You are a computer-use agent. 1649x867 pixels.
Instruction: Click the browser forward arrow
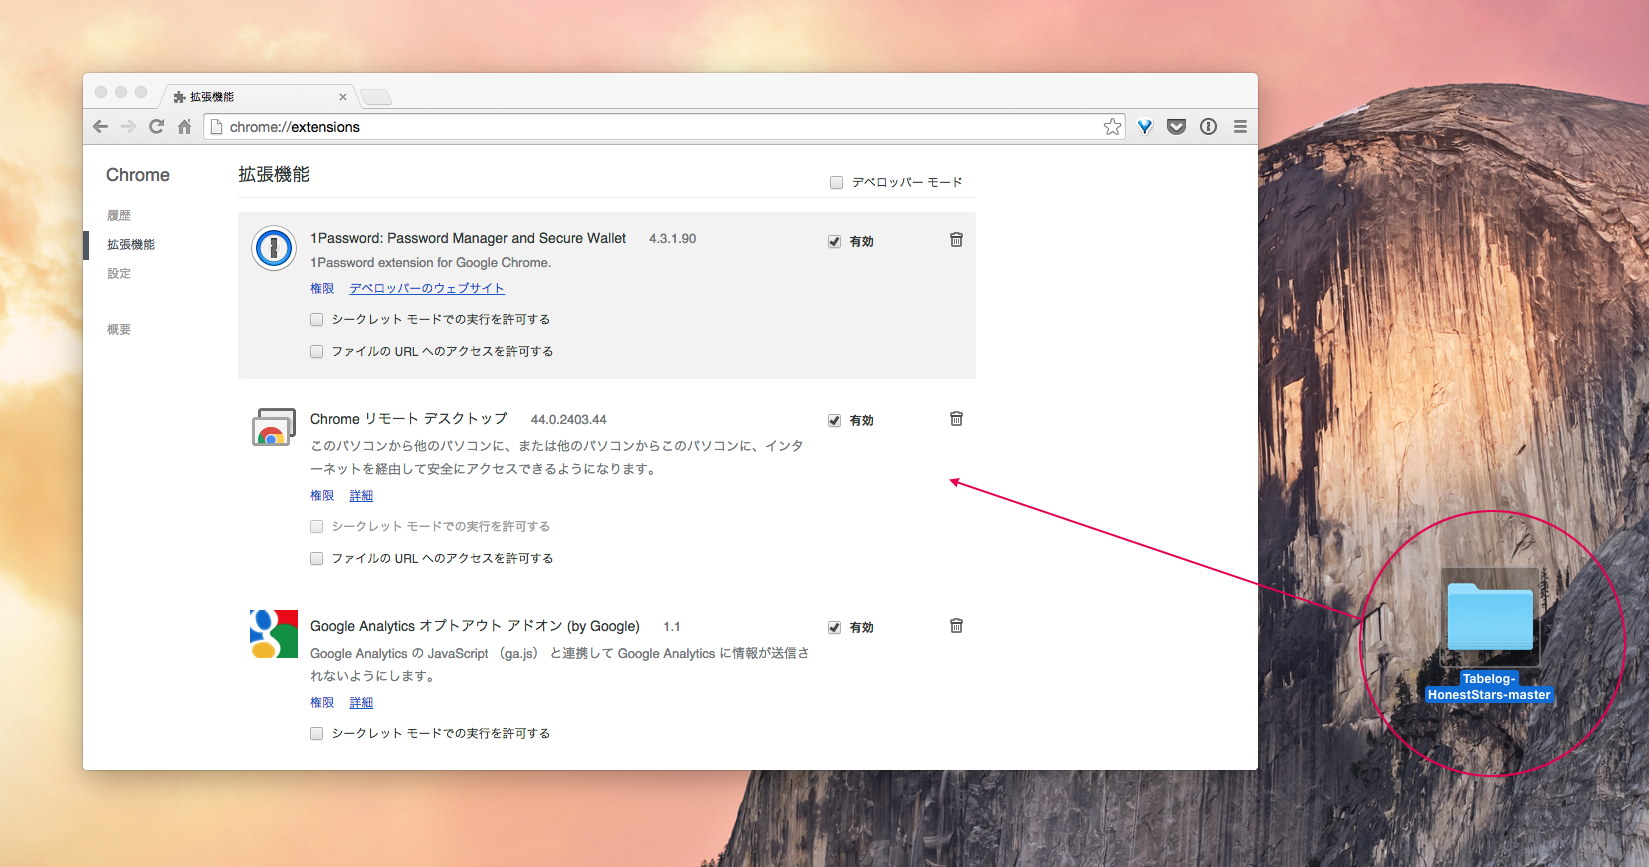tap(128, 127)
